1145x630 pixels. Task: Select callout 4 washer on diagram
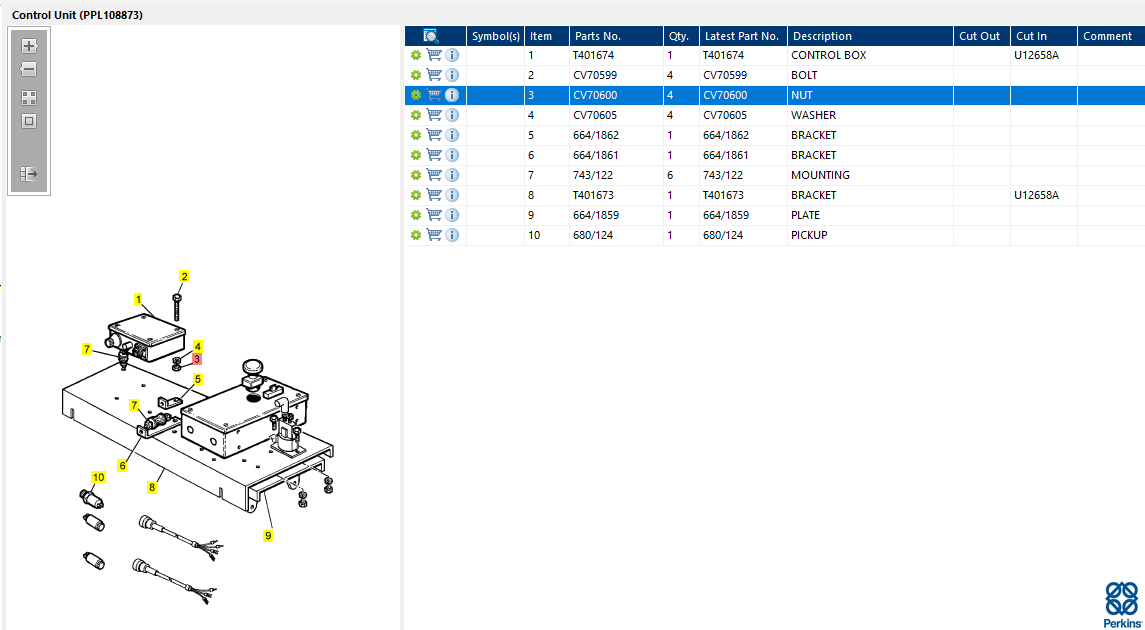click(x=197, y=345)
